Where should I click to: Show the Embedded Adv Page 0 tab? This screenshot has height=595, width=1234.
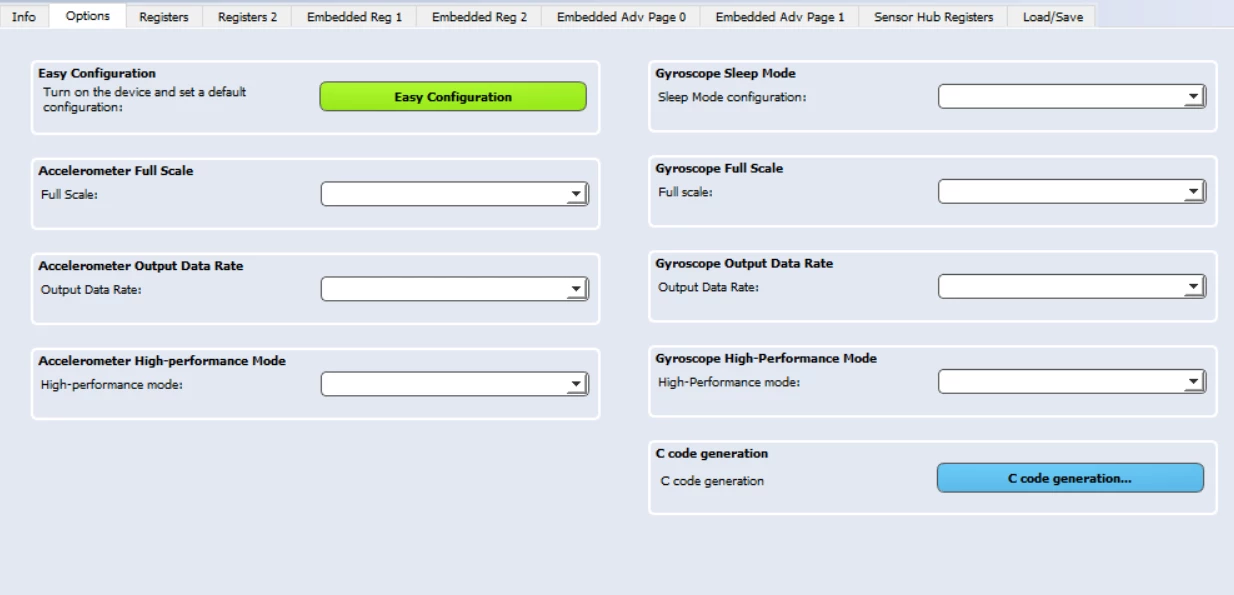tap(622, 17)
